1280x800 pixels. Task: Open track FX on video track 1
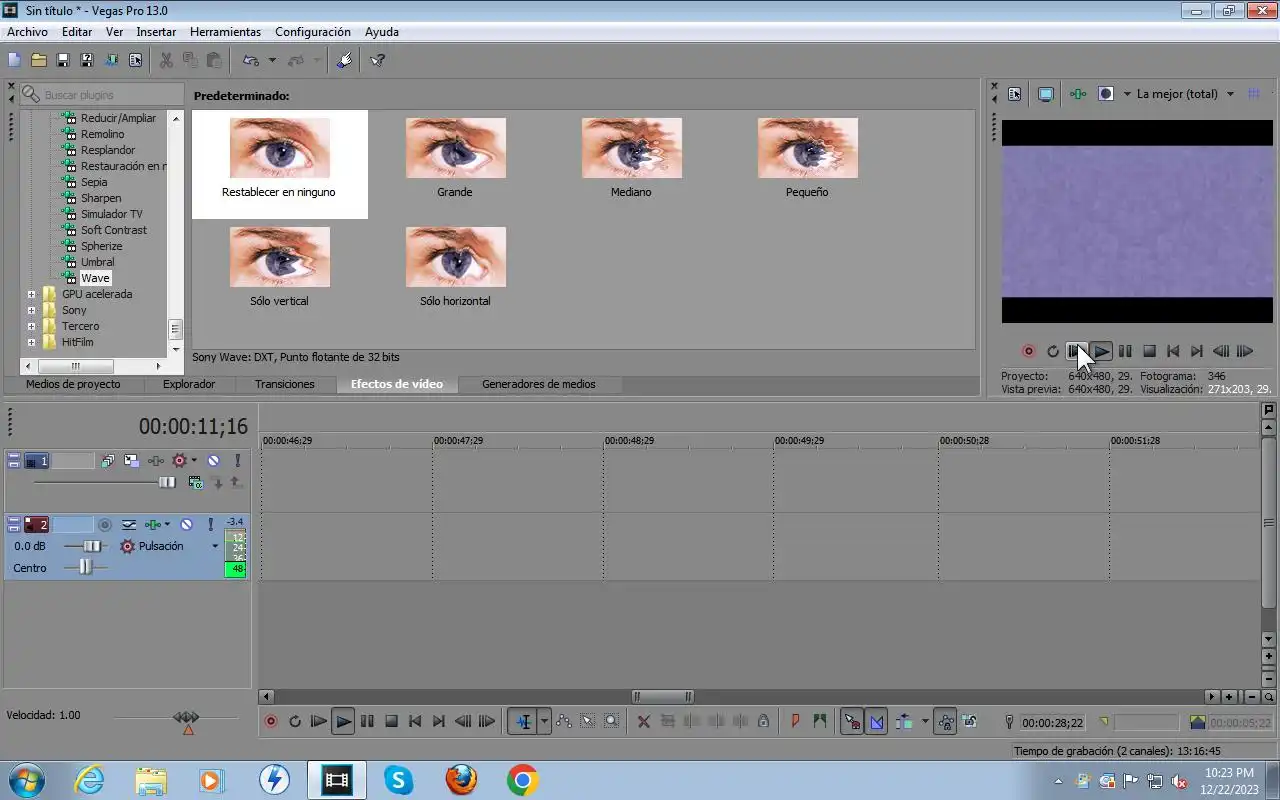click(156, 461)
